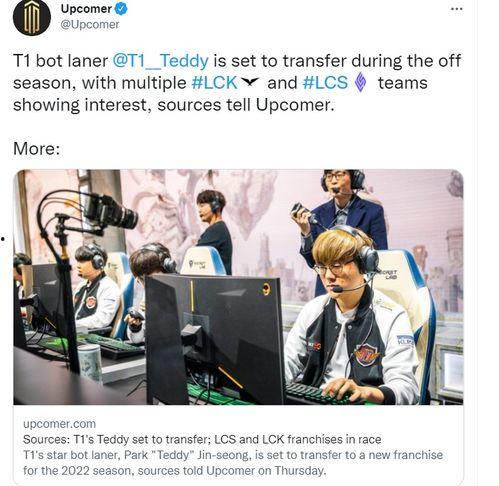
Task: Click the black wings LCK emoji icon
Action: coord(250,82)
